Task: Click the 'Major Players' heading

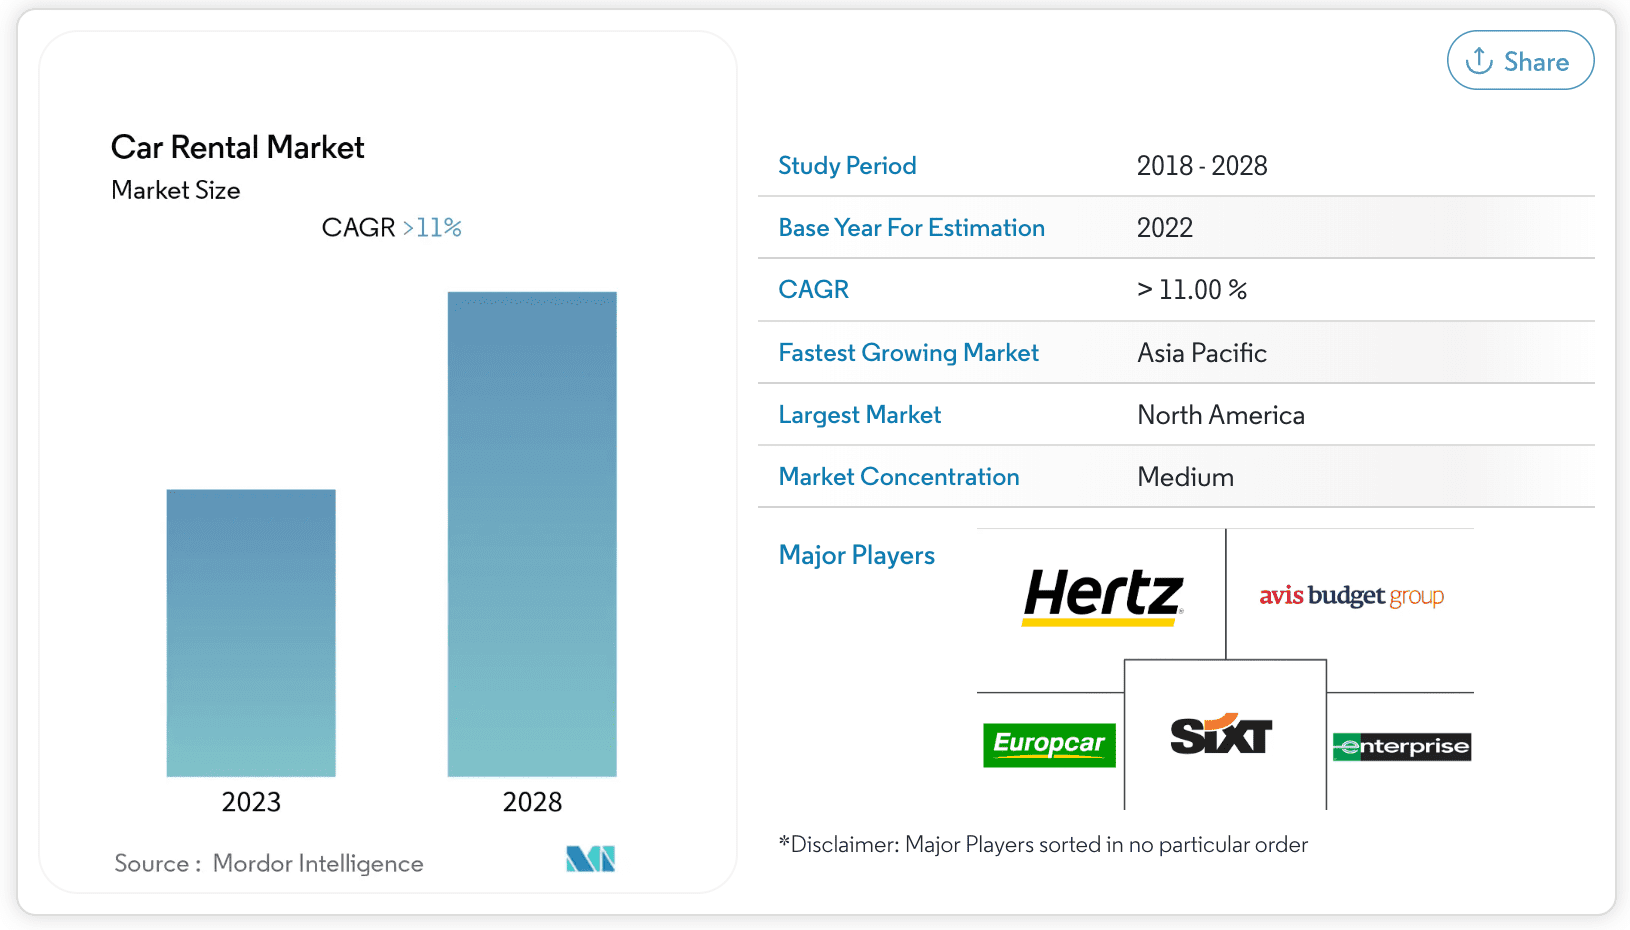Action: [x=857, y=555]
